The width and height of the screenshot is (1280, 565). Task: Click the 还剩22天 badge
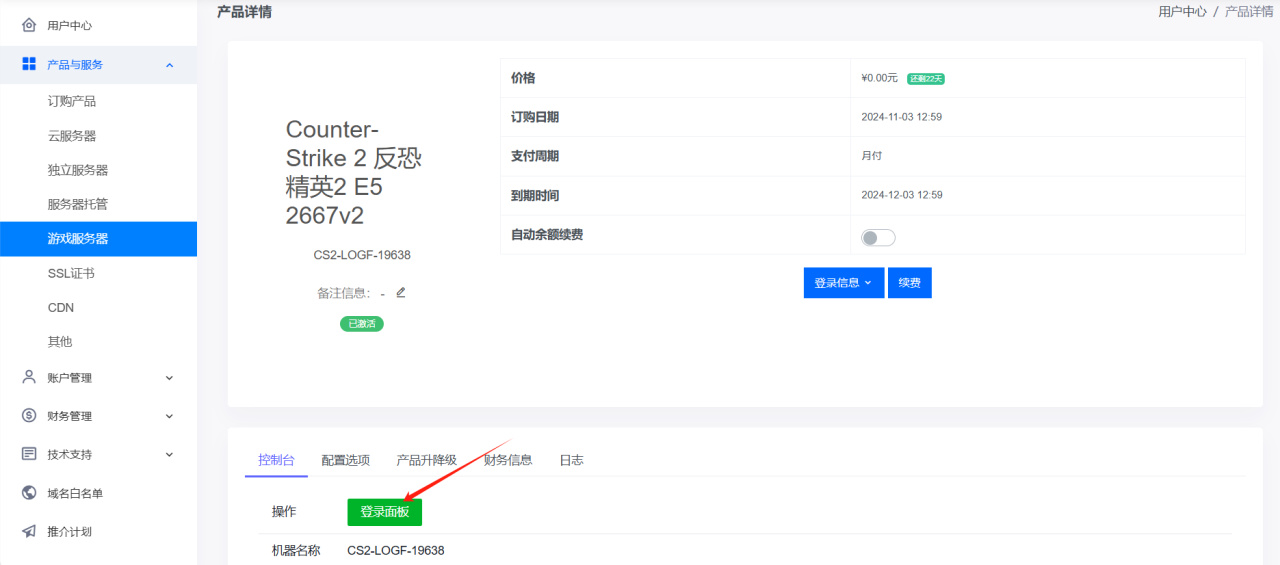tap(926, 78)
